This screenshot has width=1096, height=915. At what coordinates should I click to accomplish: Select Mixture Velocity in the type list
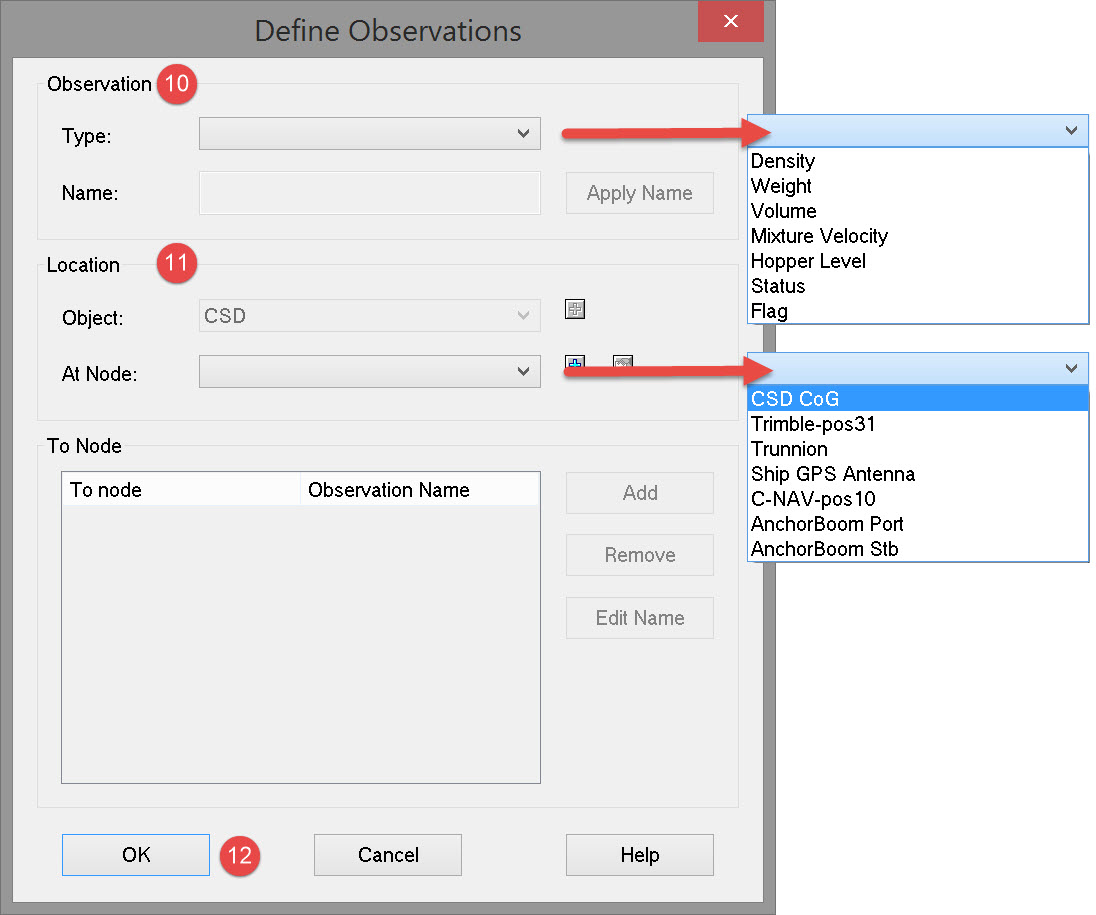tap(918, 236)
